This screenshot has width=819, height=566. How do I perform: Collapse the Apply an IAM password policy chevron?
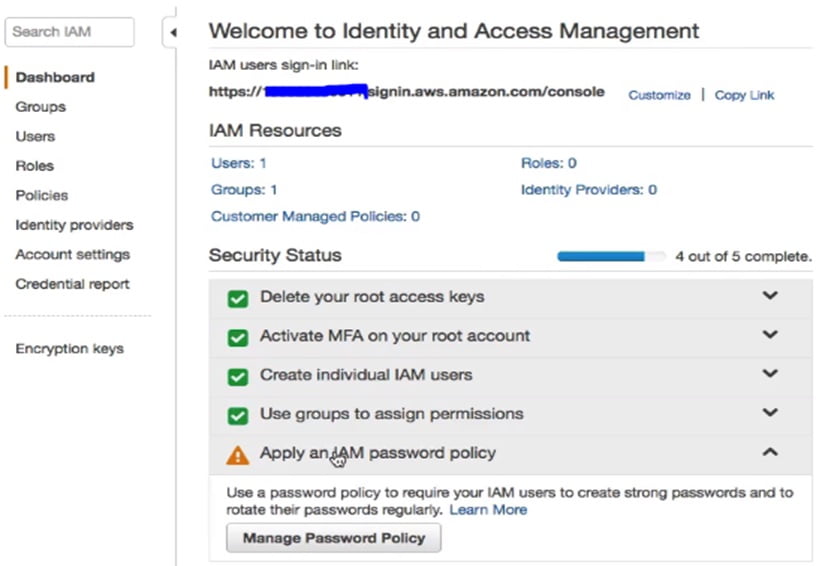click(770, 452)
